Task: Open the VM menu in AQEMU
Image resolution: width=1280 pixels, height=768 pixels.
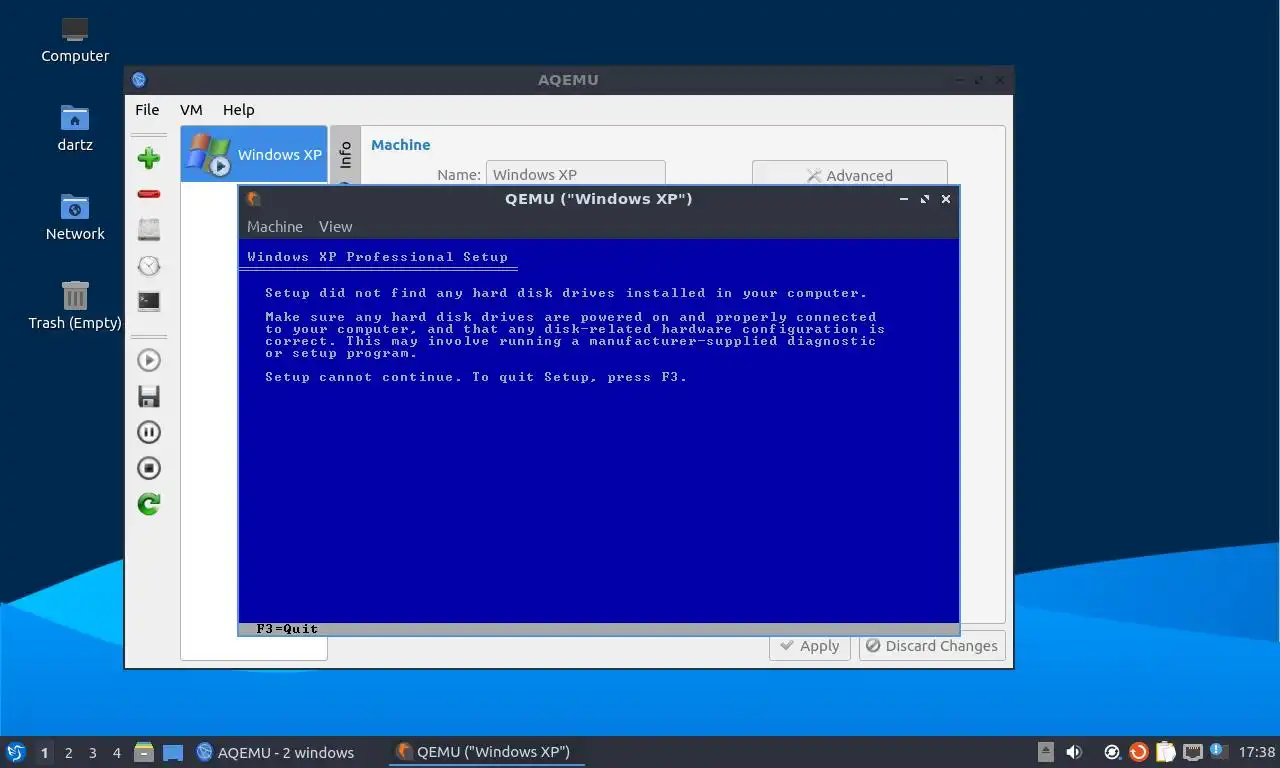Action: (x=191, y=110)
